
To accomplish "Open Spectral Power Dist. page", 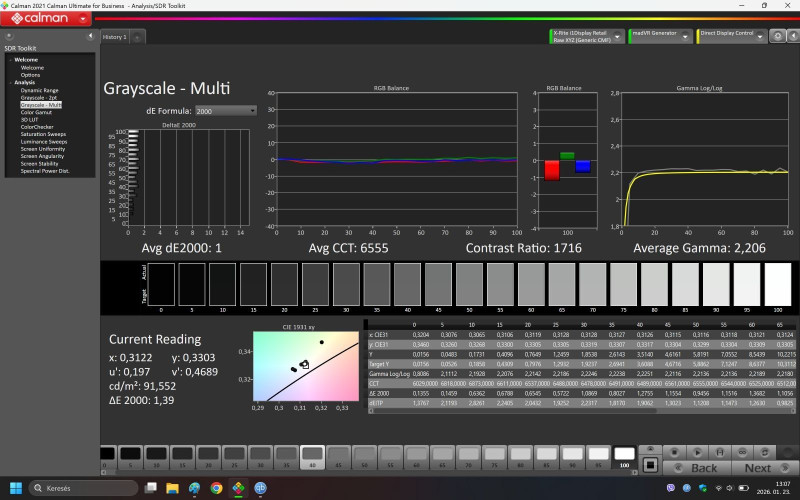I will coord(45,171).
